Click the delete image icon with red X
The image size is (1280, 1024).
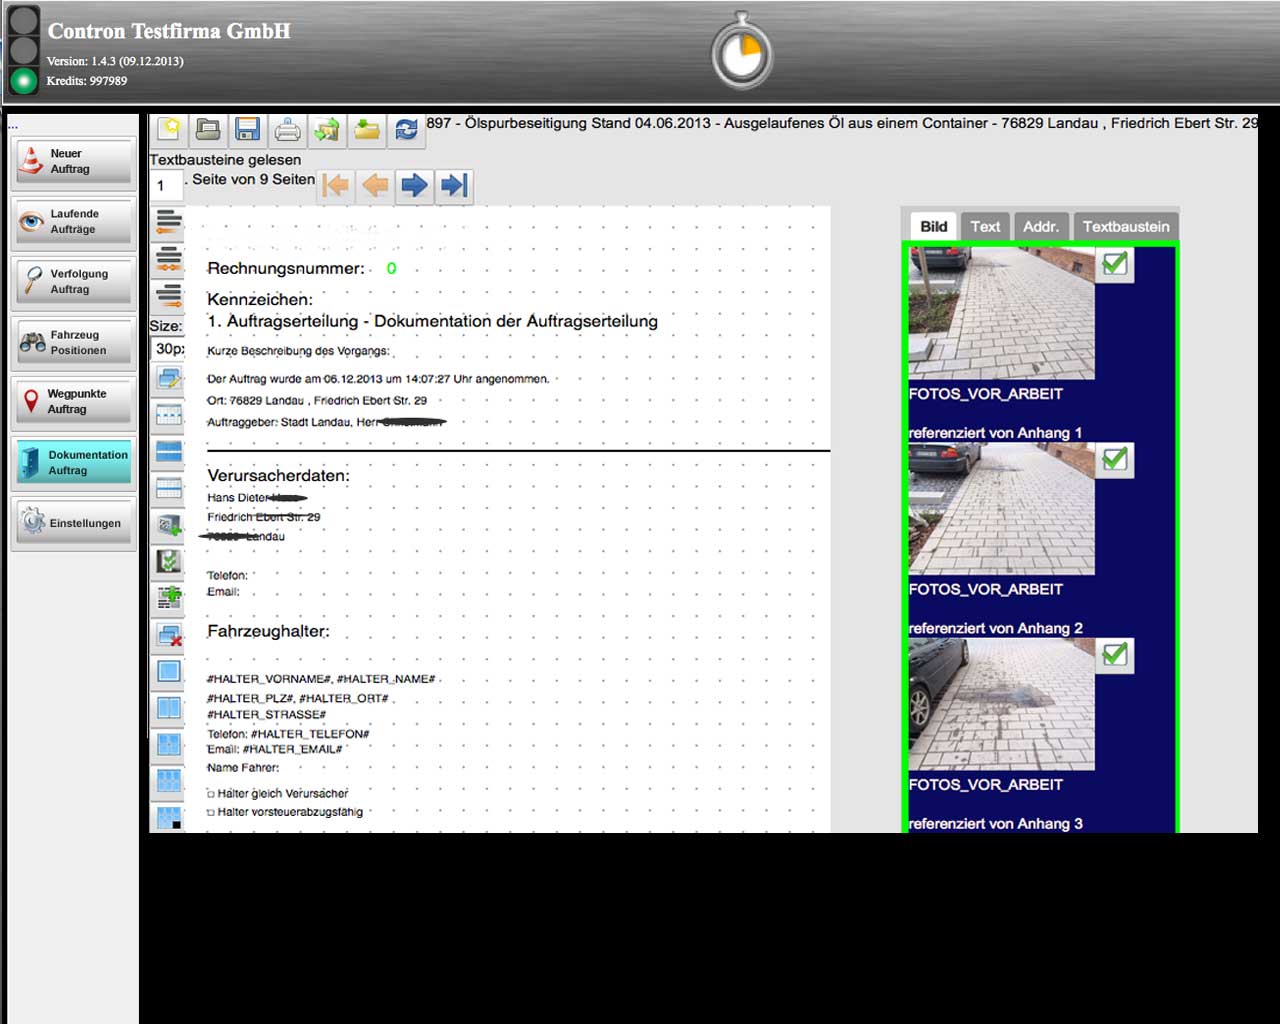(x=169, y=635)
